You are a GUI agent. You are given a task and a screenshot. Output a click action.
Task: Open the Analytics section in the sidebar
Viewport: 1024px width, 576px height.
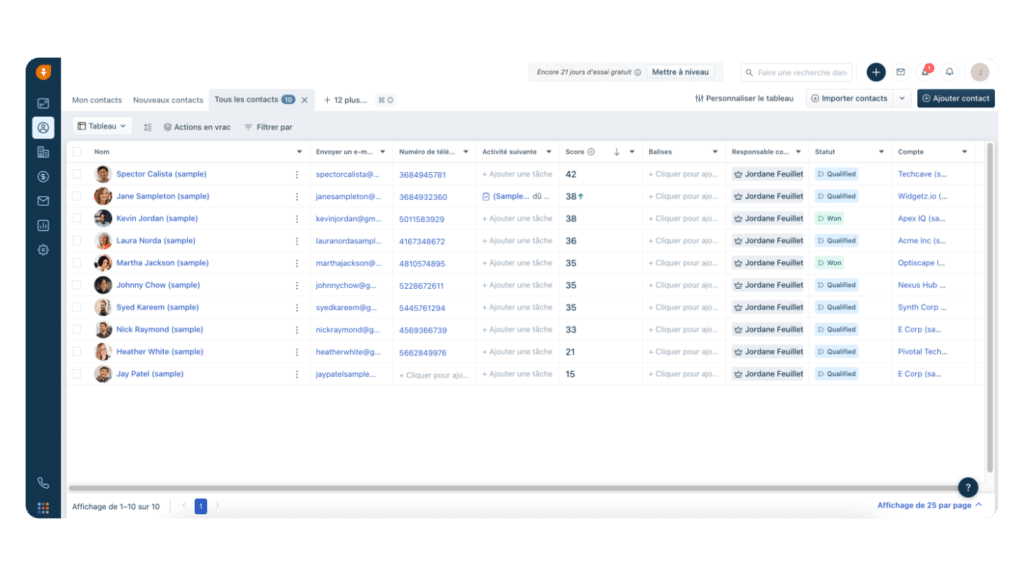click(42, 227)
